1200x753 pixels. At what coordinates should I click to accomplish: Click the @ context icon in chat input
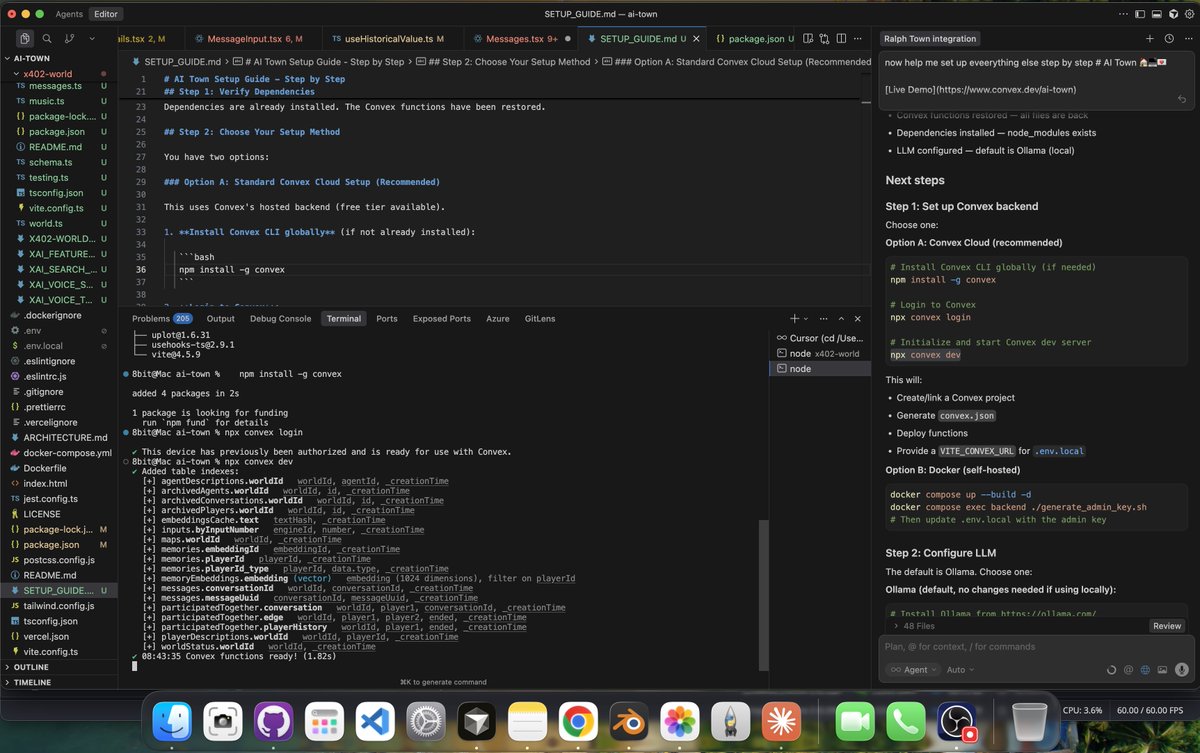click(1128, 670)
